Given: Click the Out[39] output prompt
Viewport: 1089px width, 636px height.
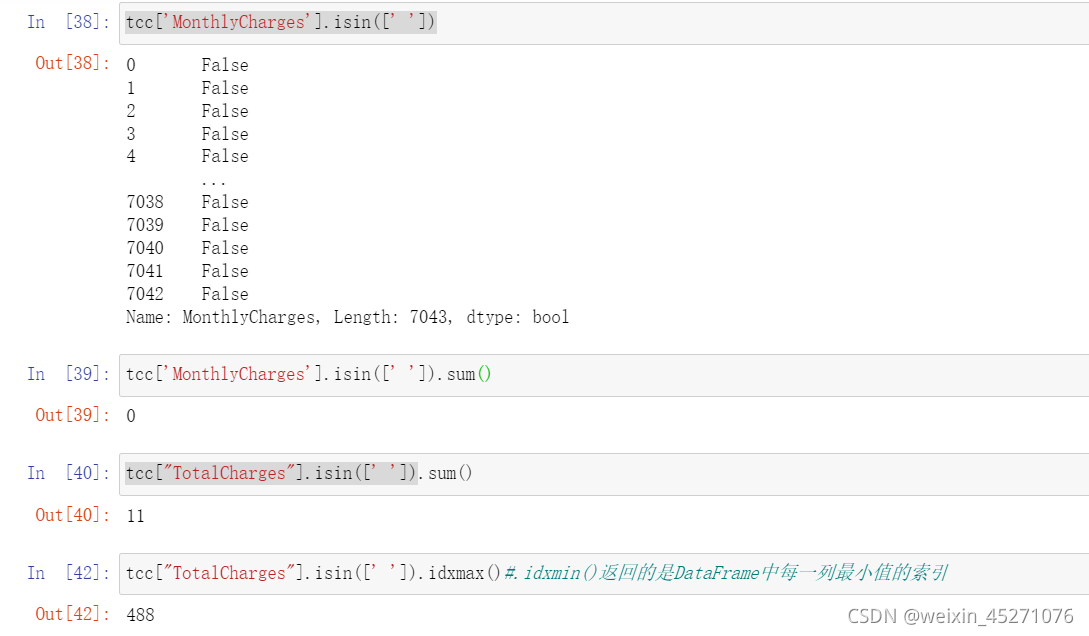Looking at the screenshot, I should [72, 415].
